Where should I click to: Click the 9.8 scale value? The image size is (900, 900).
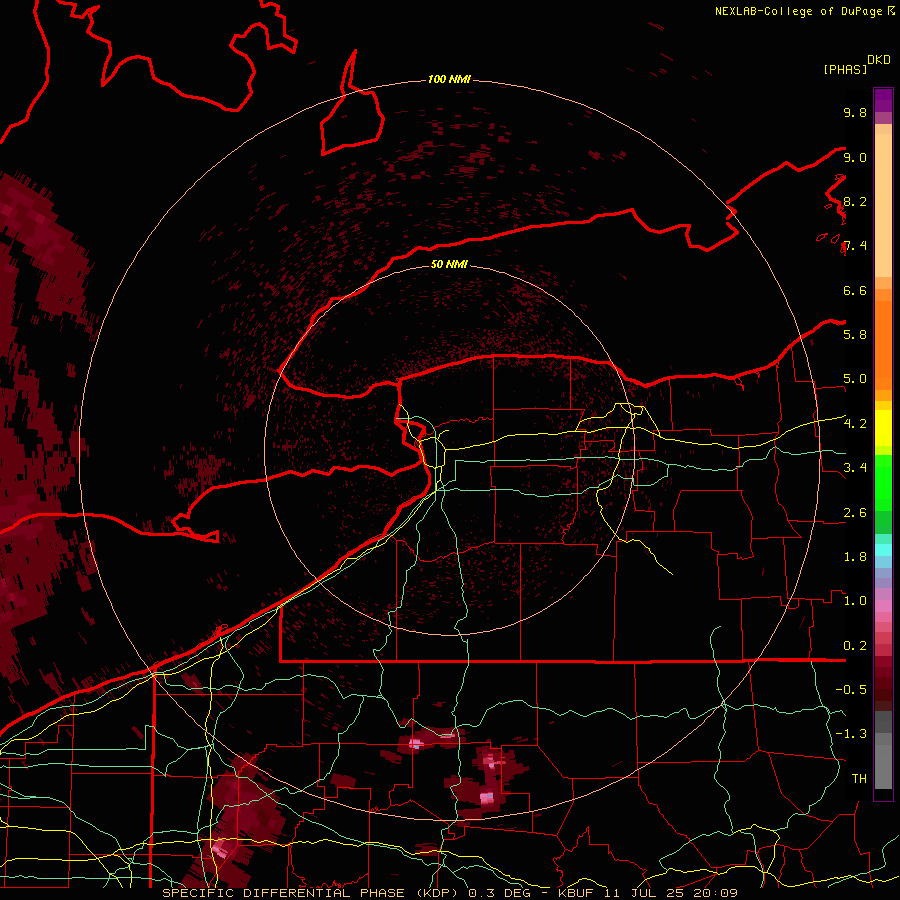tap(855, 112)
